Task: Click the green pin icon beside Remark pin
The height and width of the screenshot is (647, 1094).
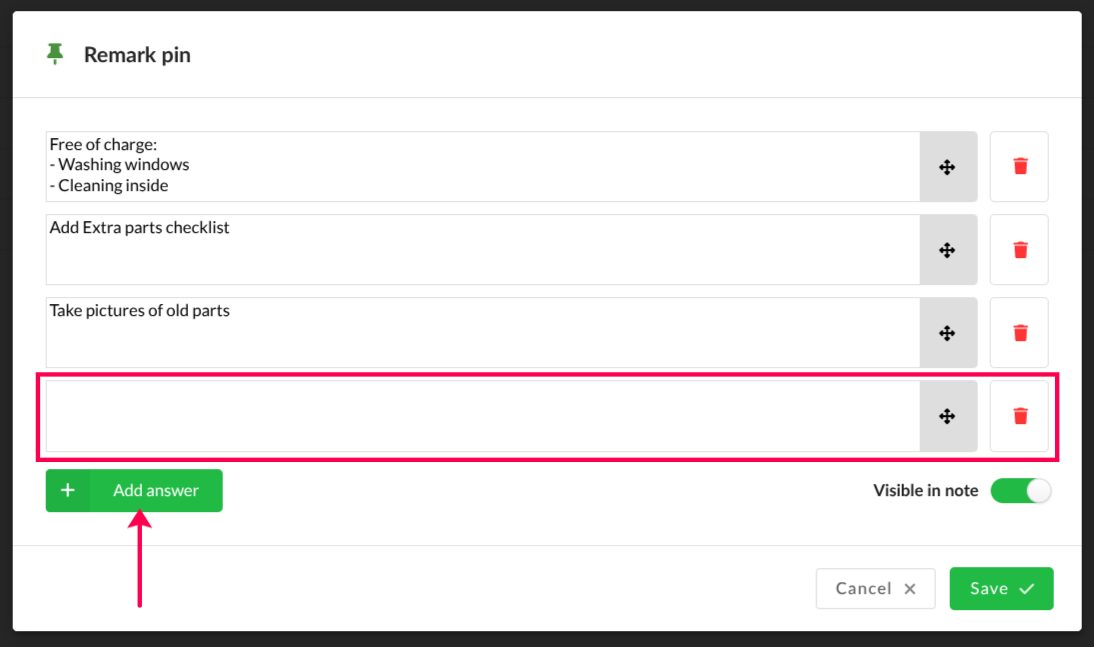Action: click(55, 54)
